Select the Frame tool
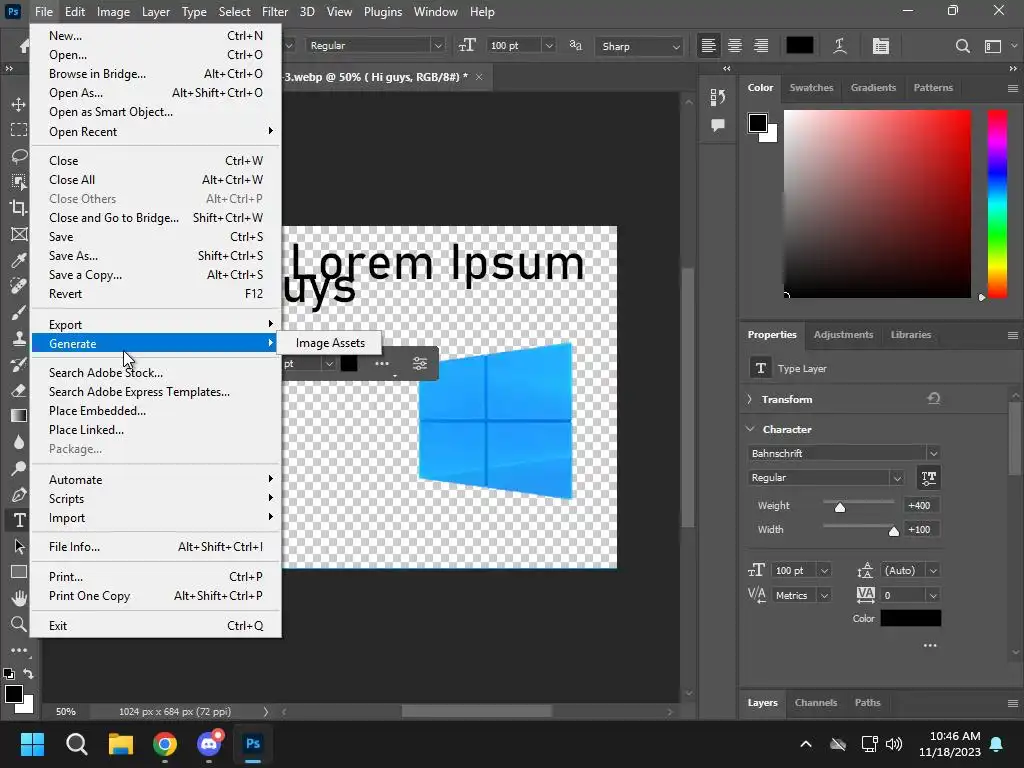 (x=19, y=234)
